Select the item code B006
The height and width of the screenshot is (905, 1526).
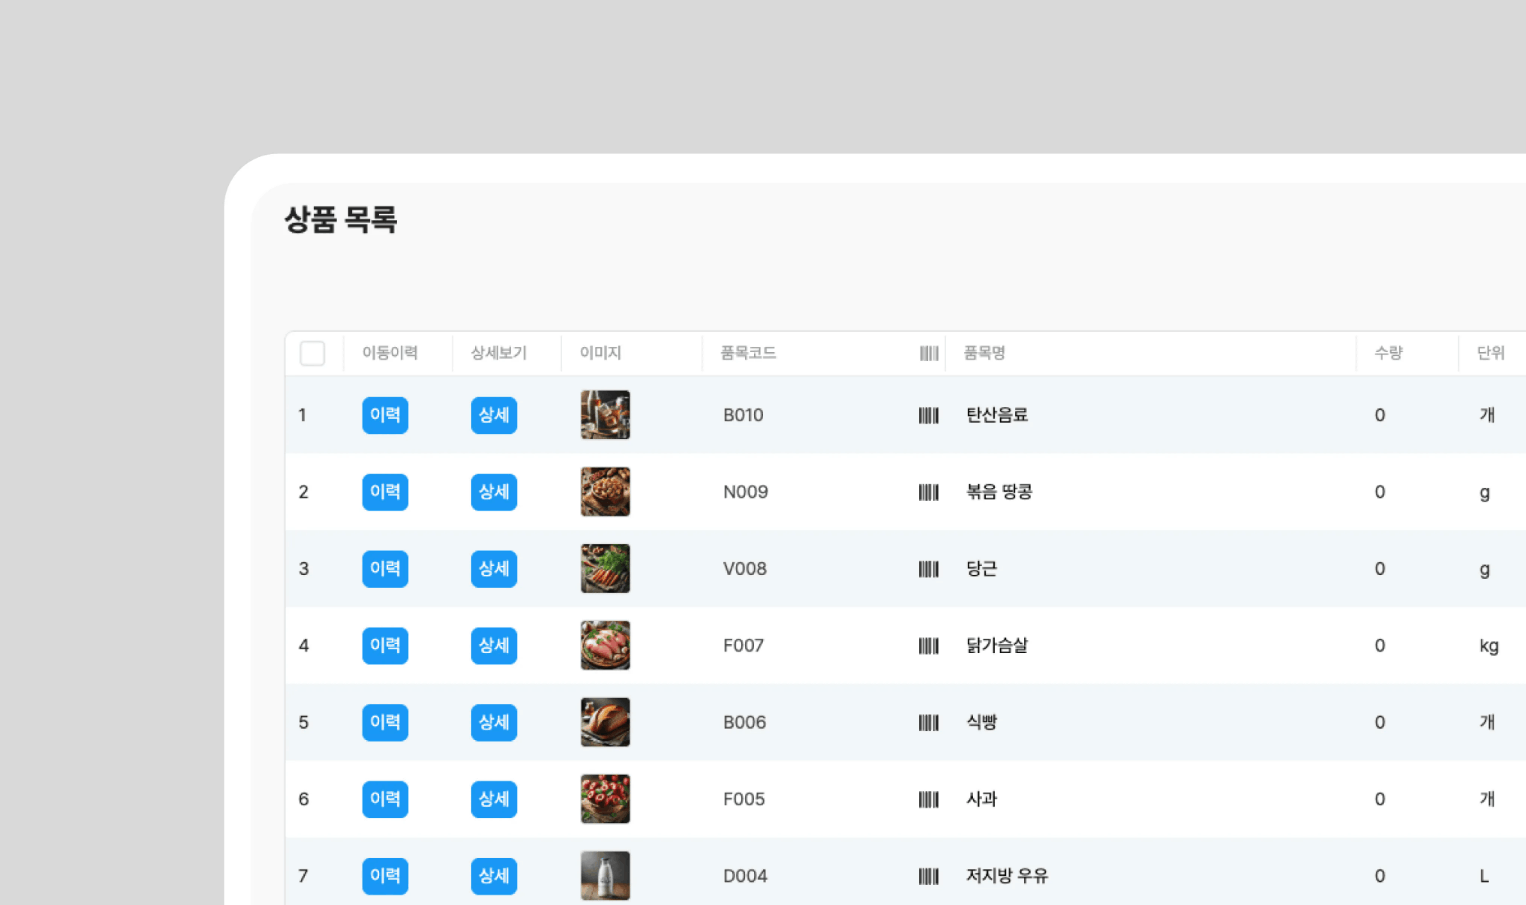[745, 722]
